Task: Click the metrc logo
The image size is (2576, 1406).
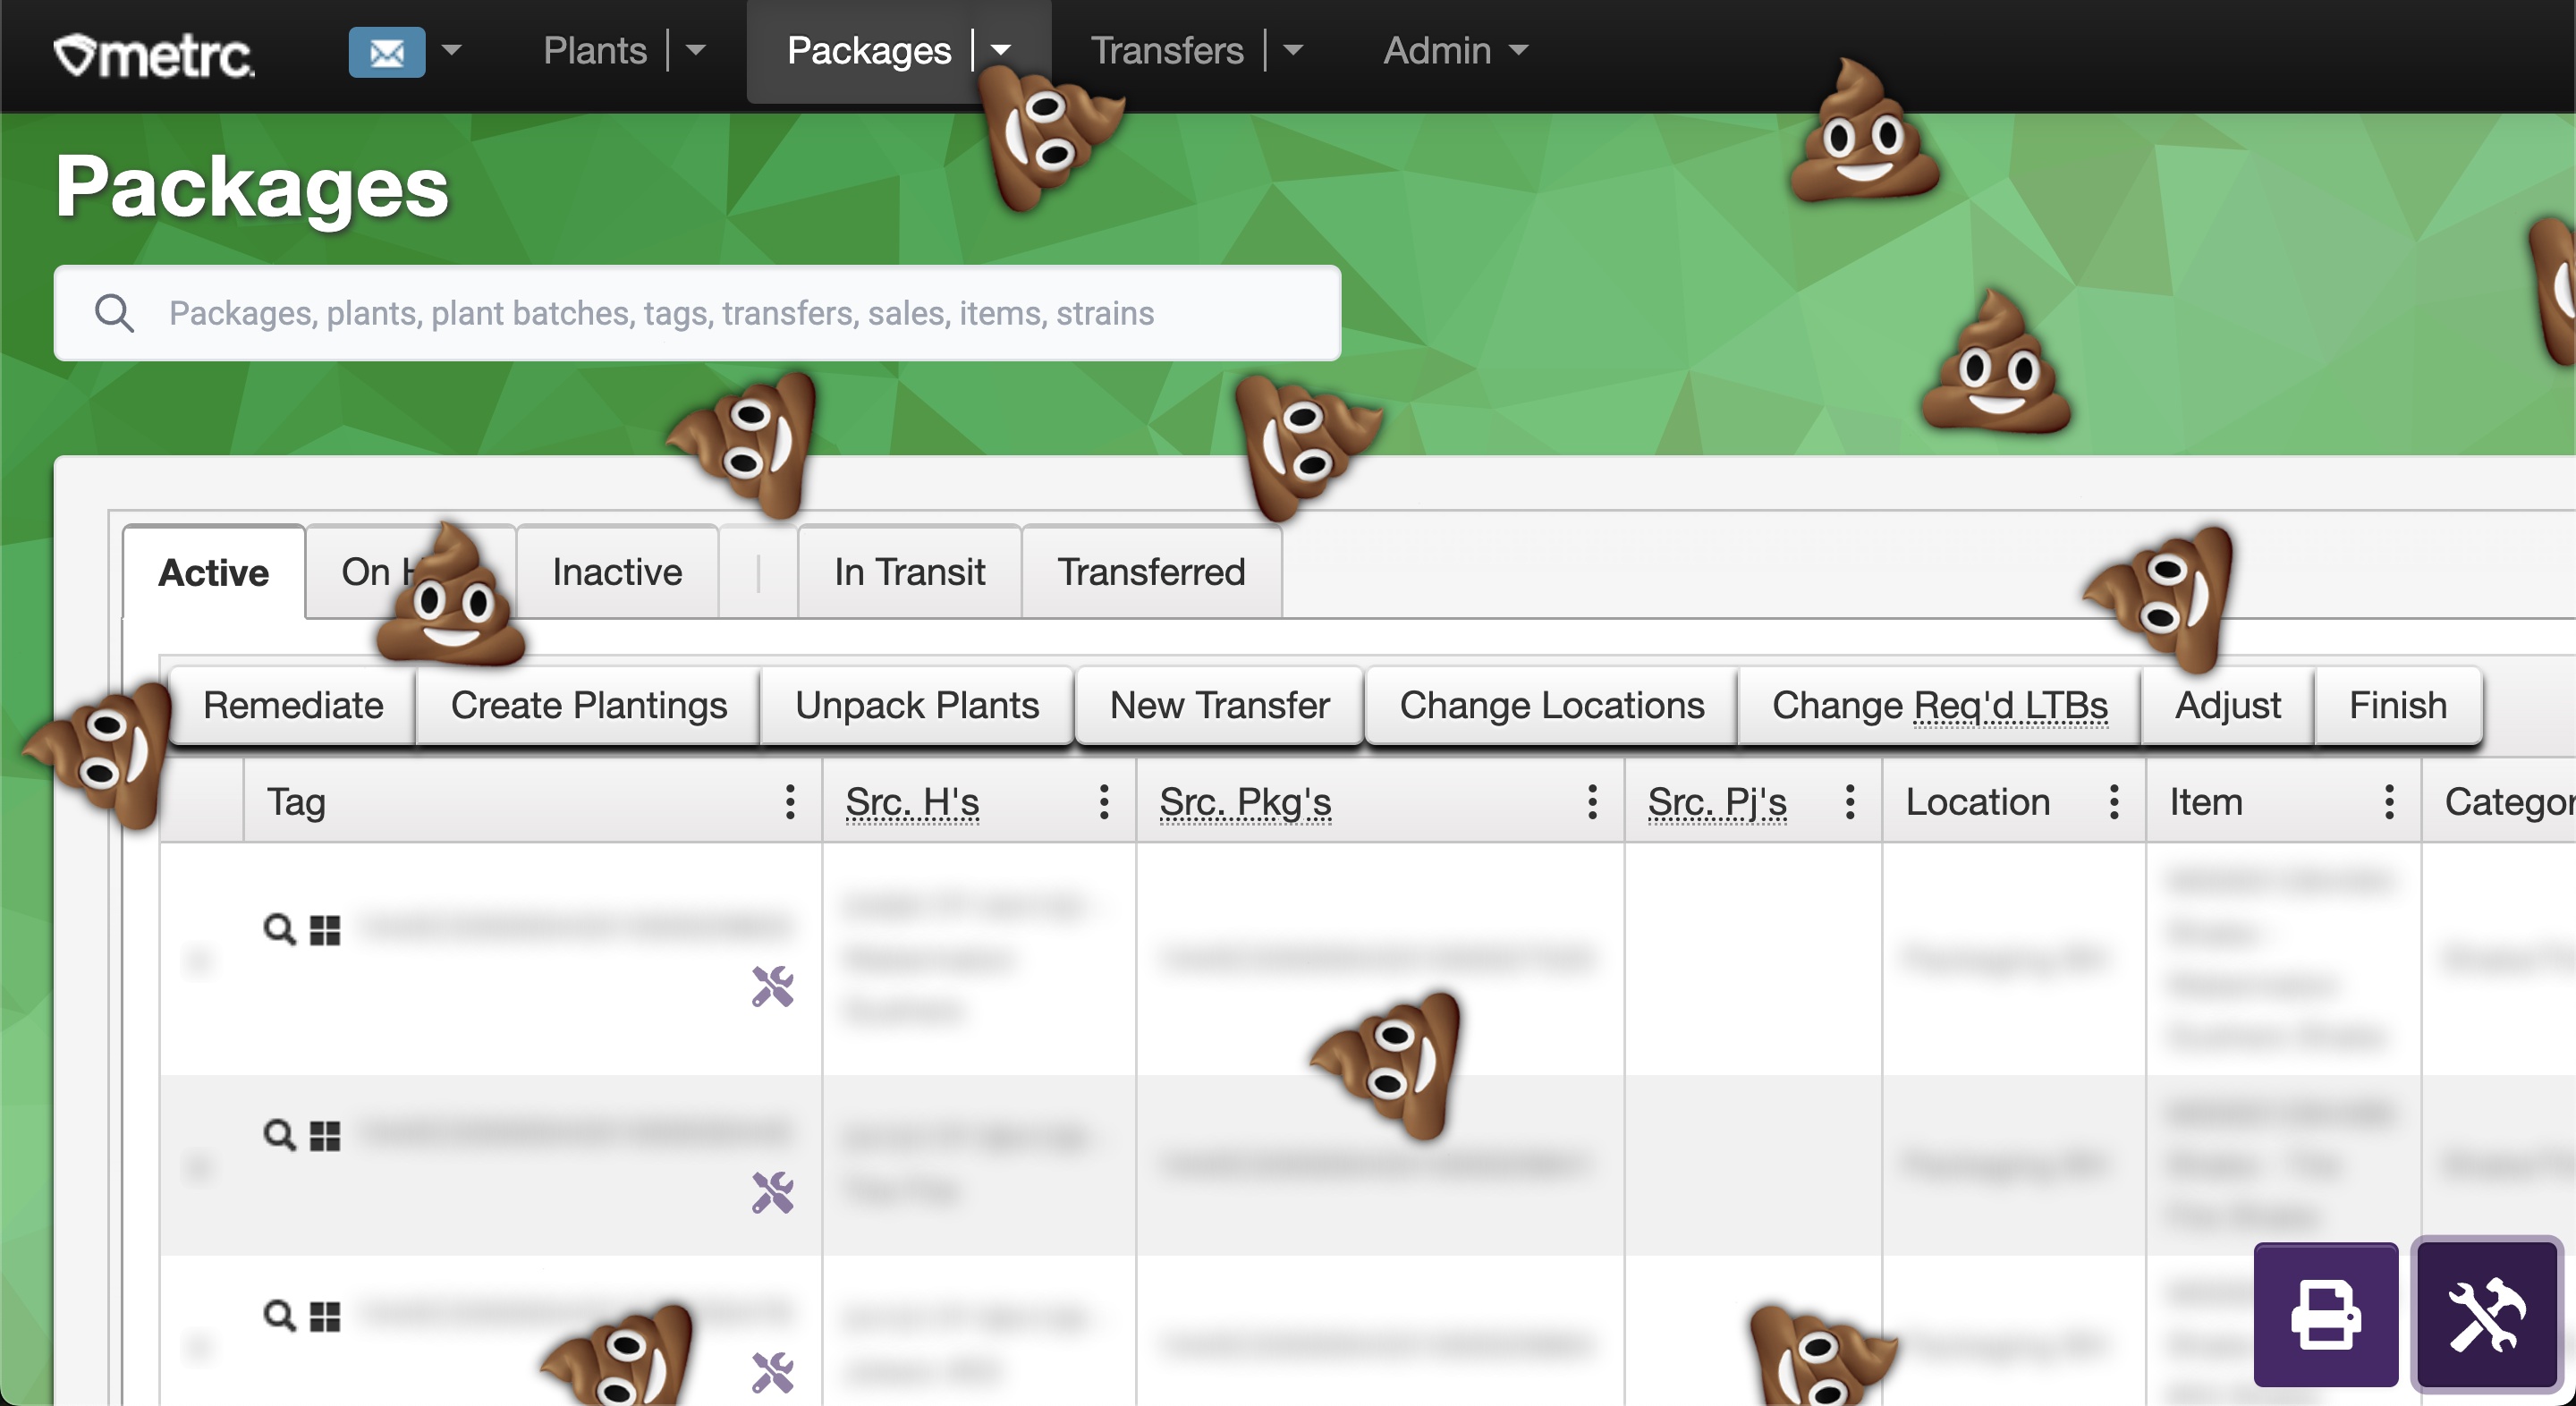Action: pos(154,54)
